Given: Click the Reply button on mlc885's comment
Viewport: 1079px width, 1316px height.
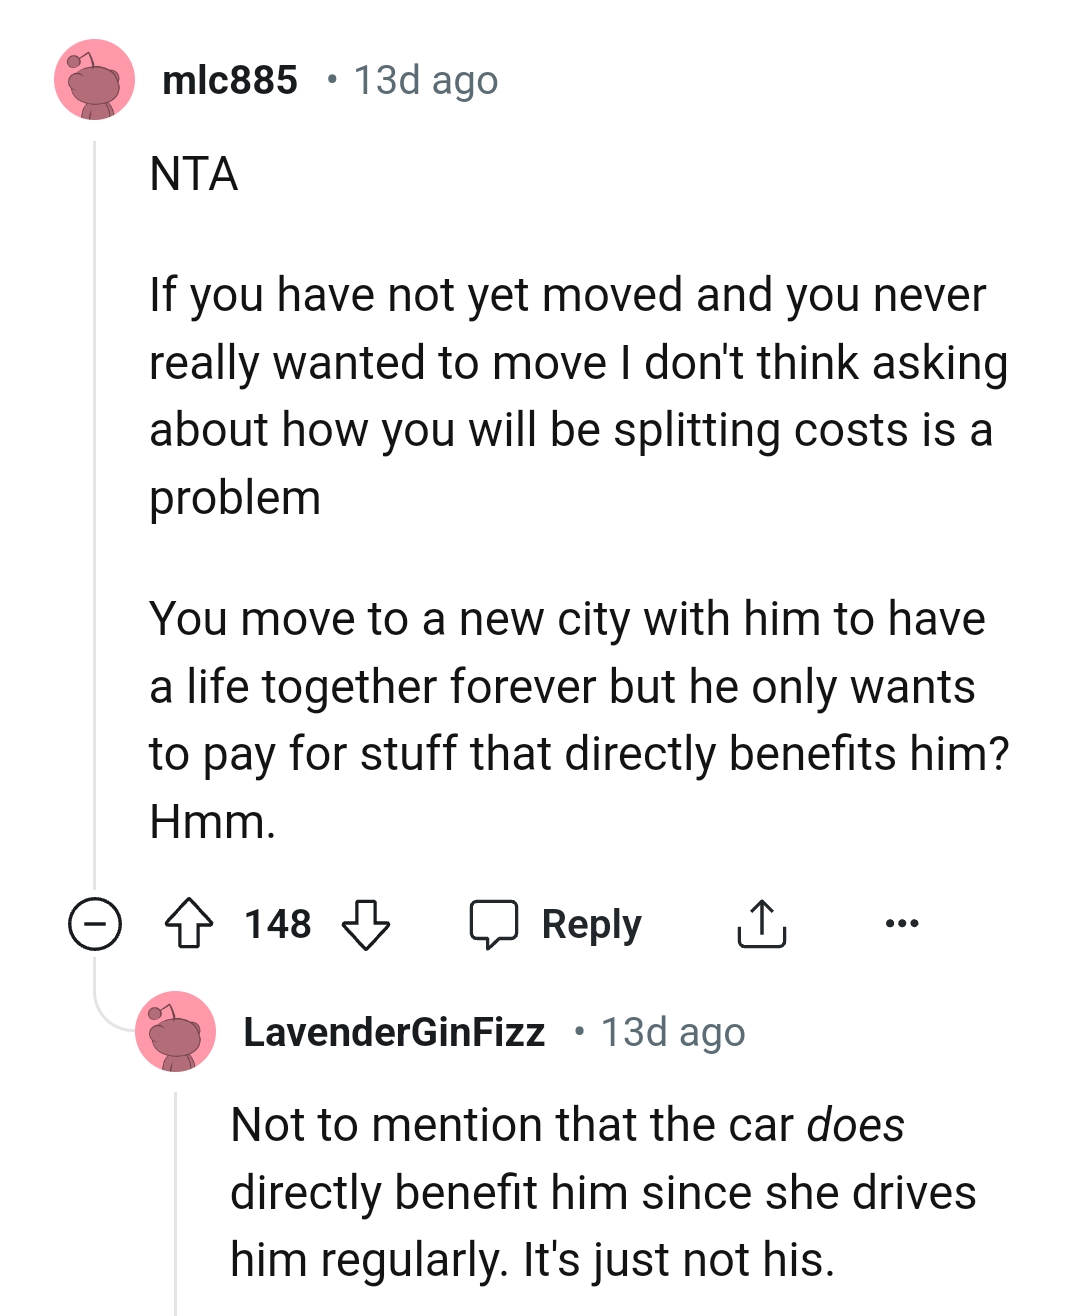Looking at the screenshot, I should (x=591, y=923).
